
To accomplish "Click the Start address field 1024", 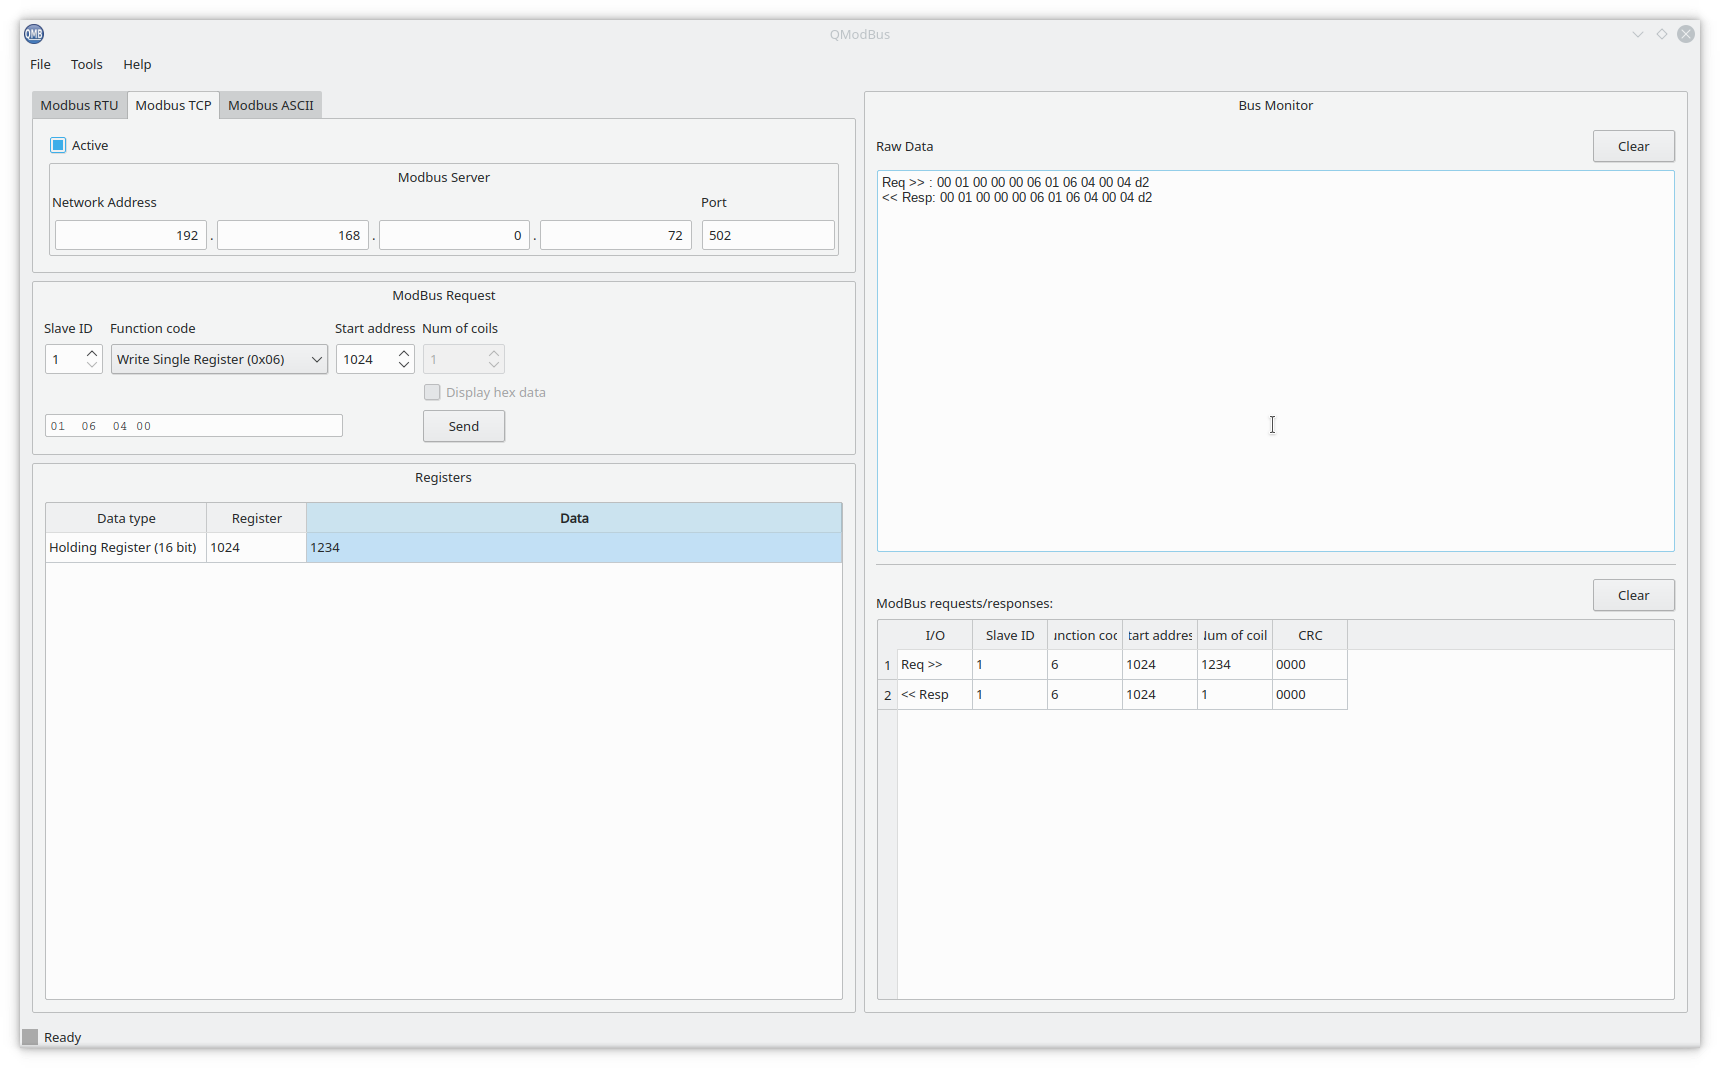I will click(x=366, y=359).
